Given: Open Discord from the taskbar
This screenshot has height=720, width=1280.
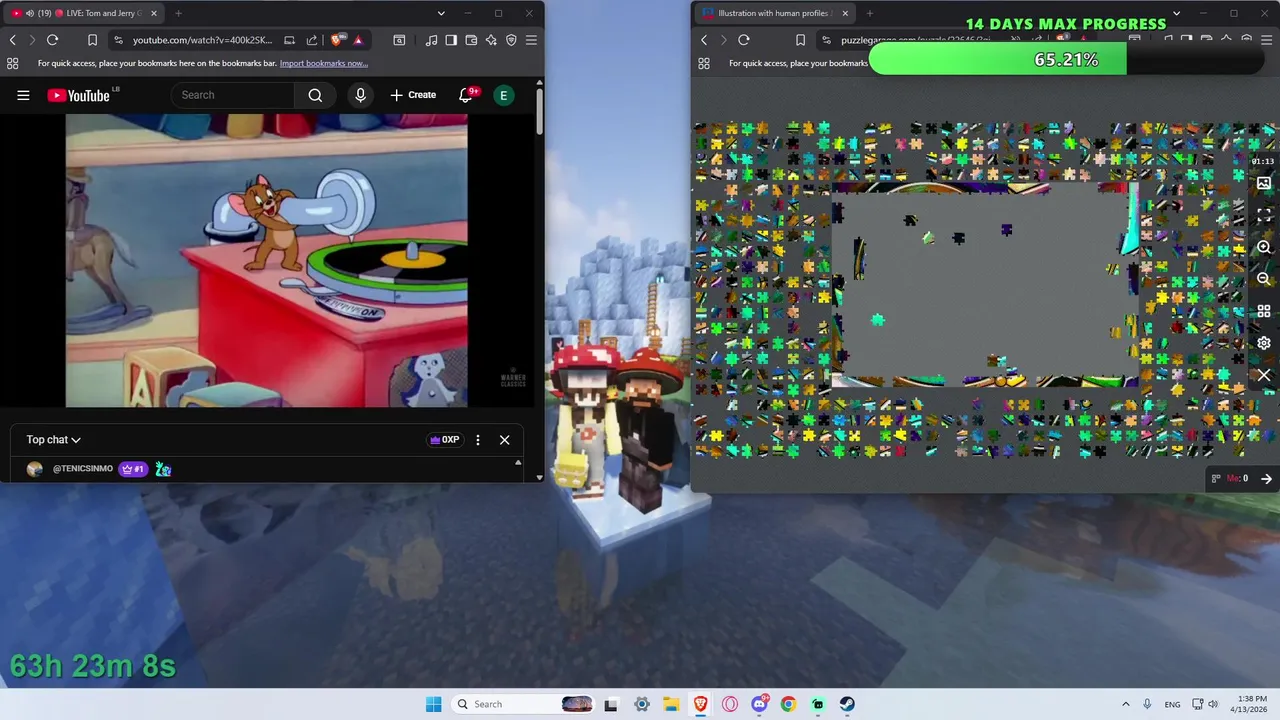Looking at the screenshot, I should (x=759, y=704).
